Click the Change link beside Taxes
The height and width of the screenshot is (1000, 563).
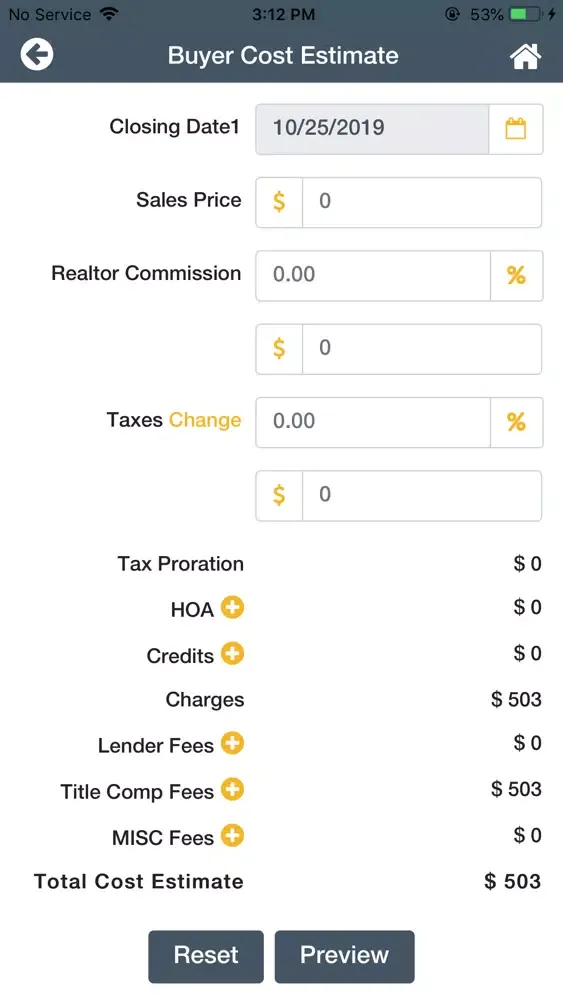point(205,420)
